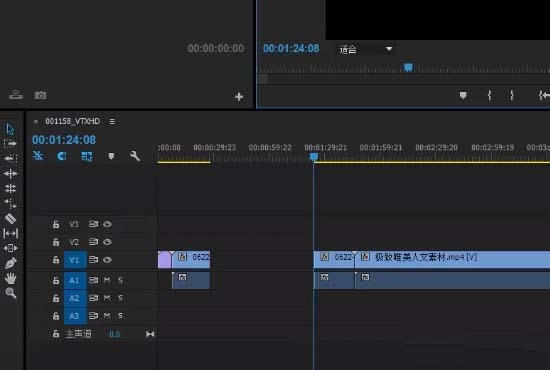Toggle sync lock on track V3
This screenshot has height=370, width=550.
(x=93, y=224)
